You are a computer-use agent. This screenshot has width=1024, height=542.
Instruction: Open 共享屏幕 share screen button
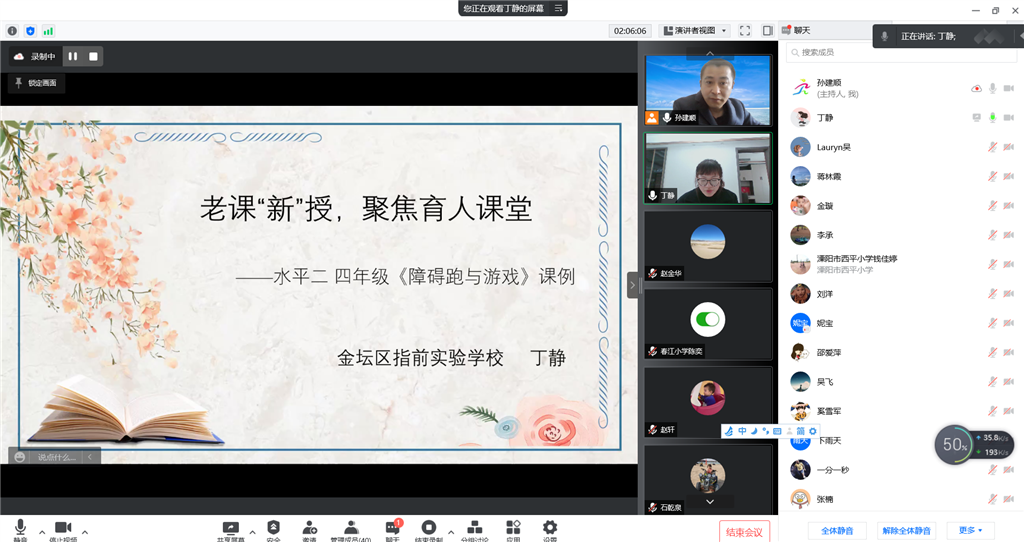point(231,528)
